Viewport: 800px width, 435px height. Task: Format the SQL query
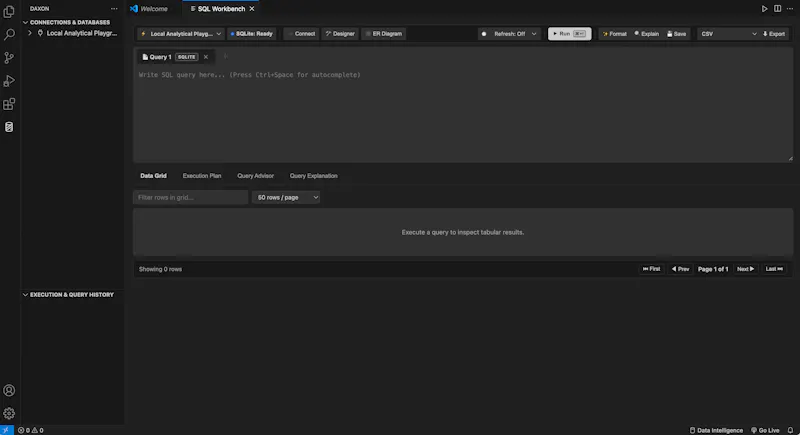pyautogui.click(x=614, y=34)
